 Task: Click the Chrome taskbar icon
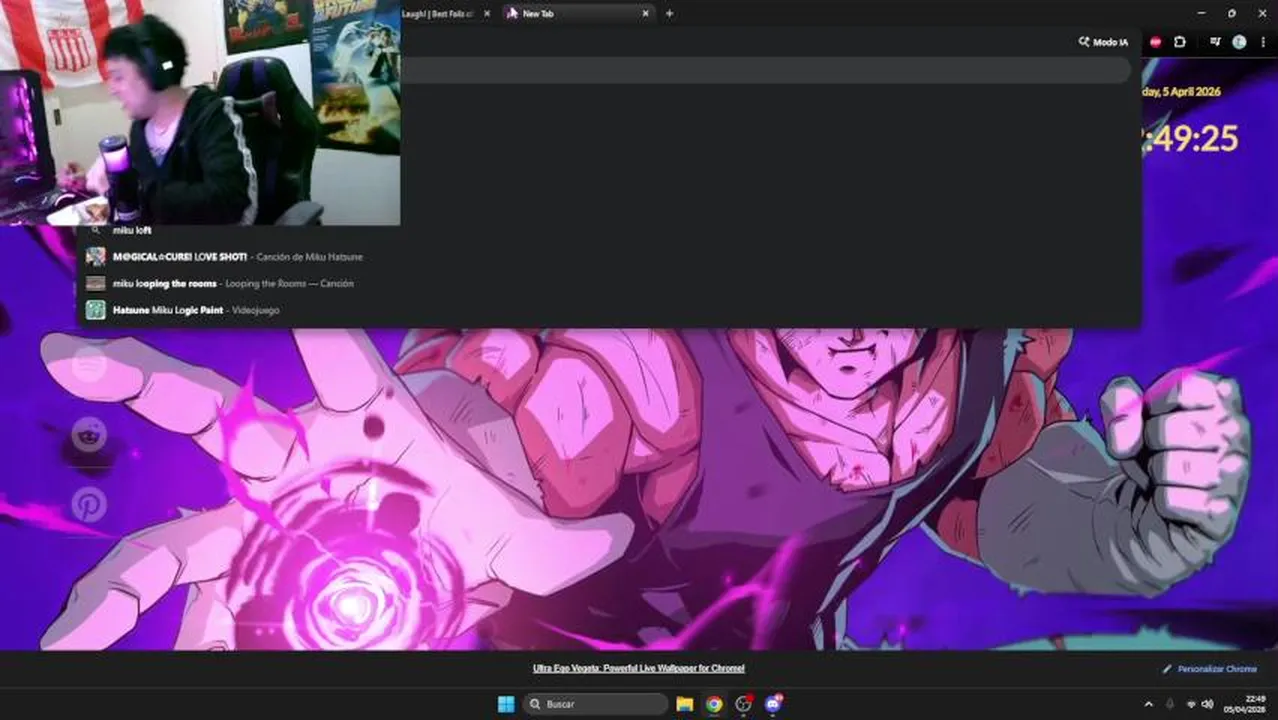click(x=714, y=704)
